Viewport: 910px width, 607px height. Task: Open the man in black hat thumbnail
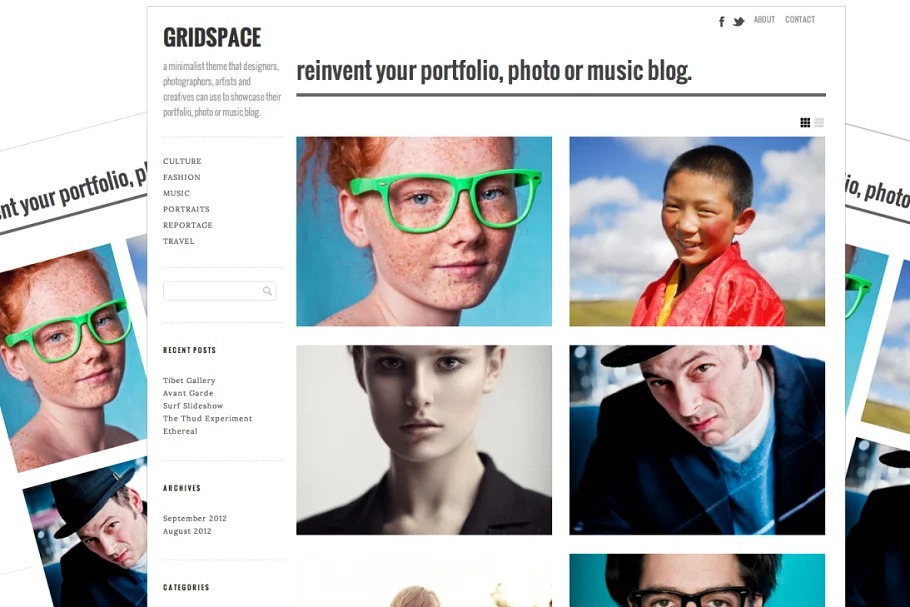[697, 440]
